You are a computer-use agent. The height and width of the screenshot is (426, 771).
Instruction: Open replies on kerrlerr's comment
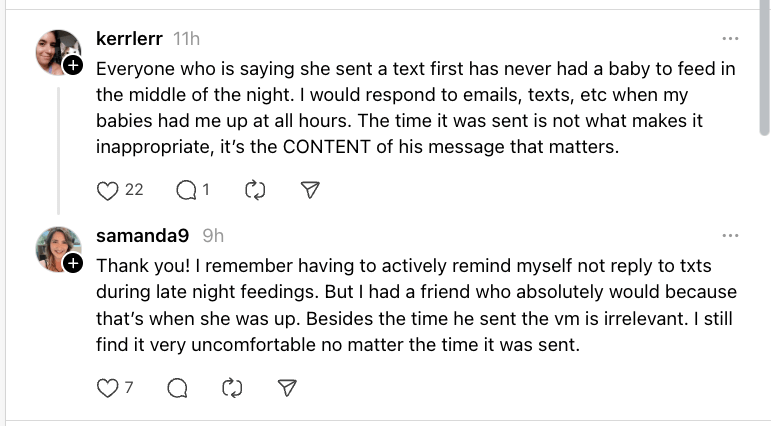[186, 190]
